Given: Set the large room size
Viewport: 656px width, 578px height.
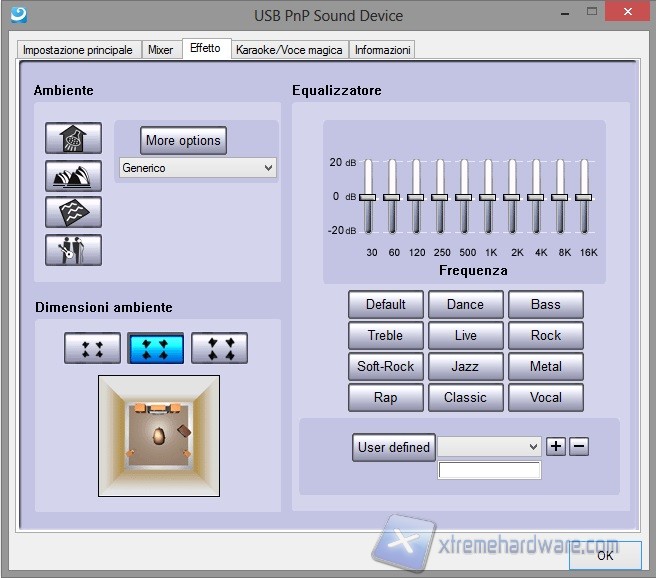Looking at the screenshot, I should (219, 348).
